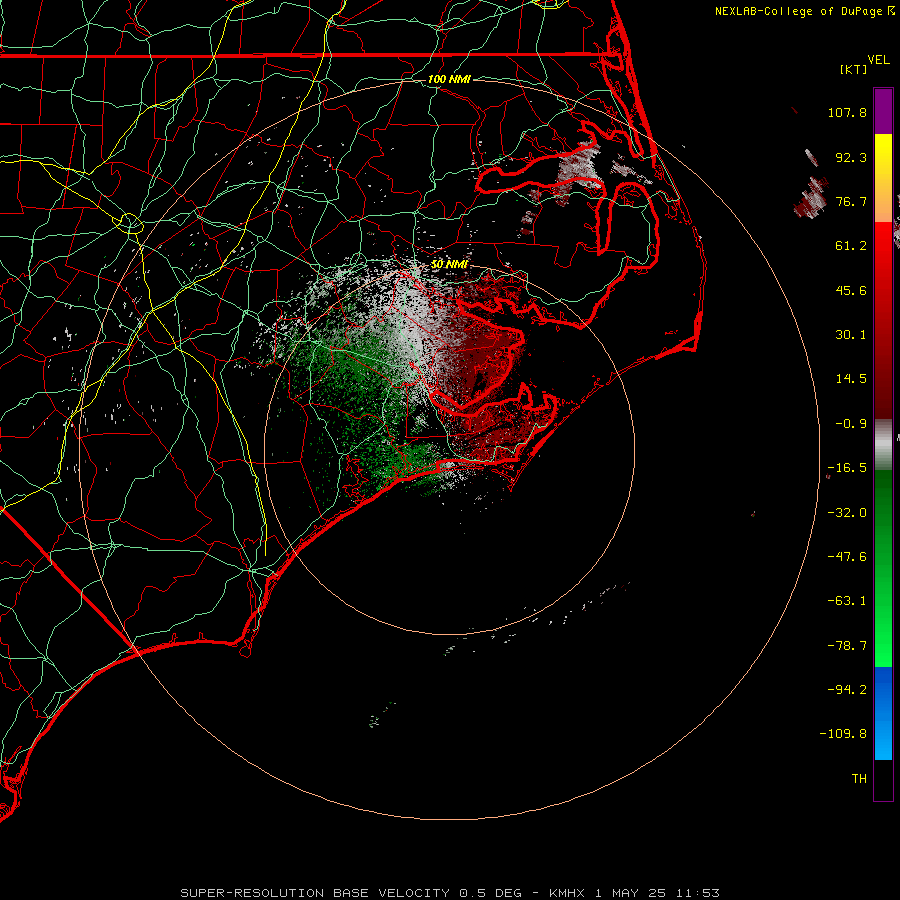Select the -32.0 velocity scale label

click(847, 513)
